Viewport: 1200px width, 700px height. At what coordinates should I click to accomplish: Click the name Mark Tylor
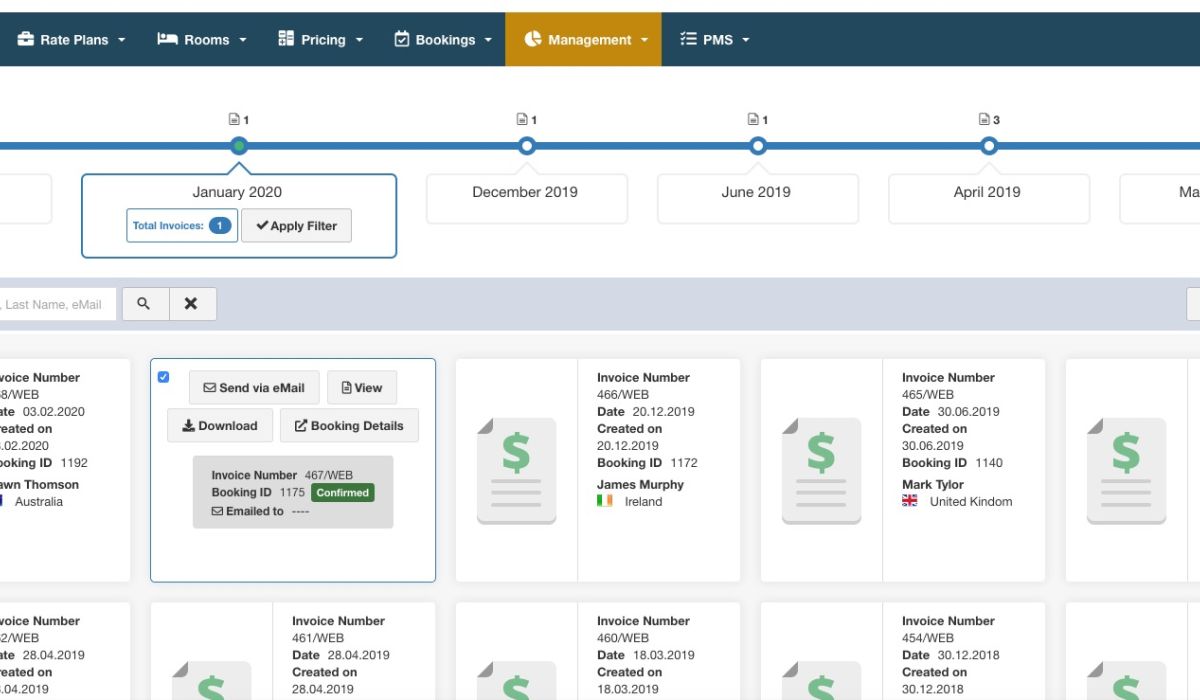(933, 485)
